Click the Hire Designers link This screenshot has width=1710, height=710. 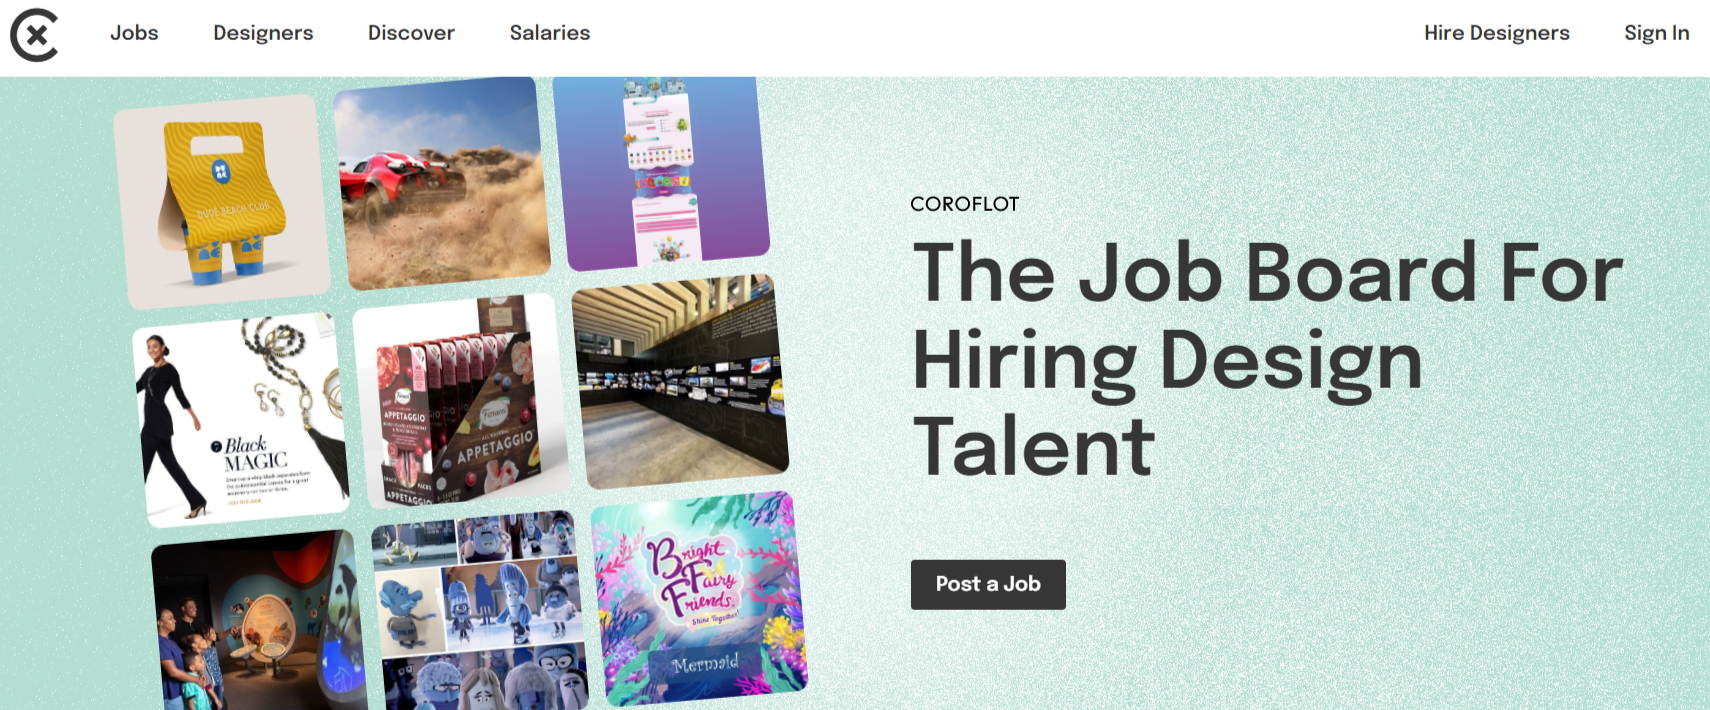tap(1496, 33)
